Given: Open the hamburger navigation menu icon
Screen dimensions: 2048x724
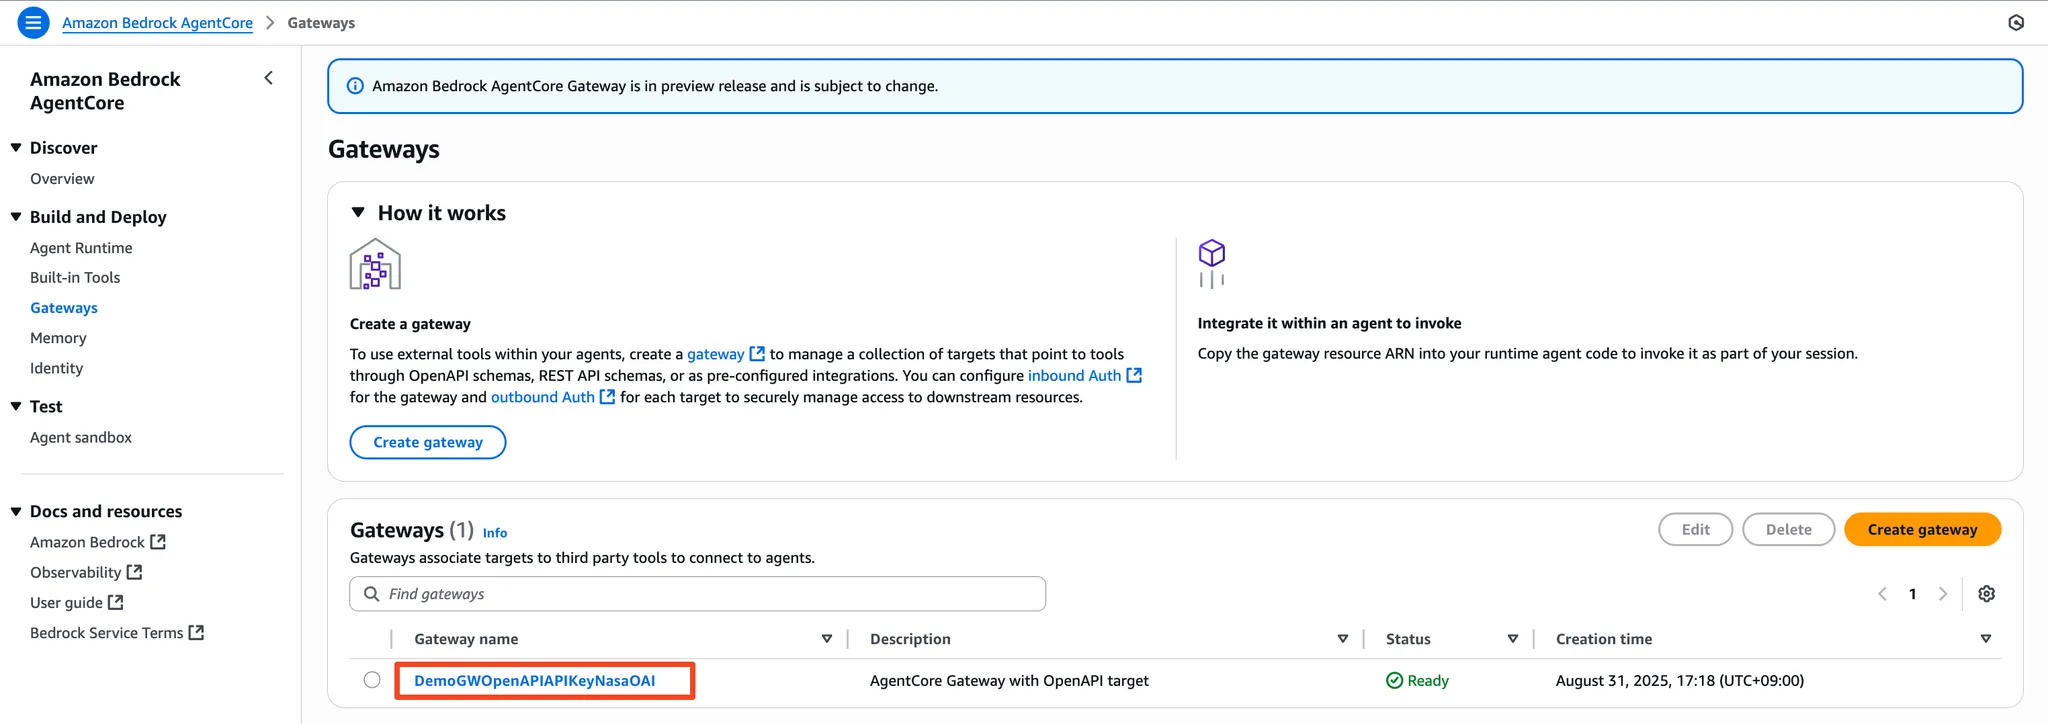Looking at the screenshot, I should [x=33, y=22].
